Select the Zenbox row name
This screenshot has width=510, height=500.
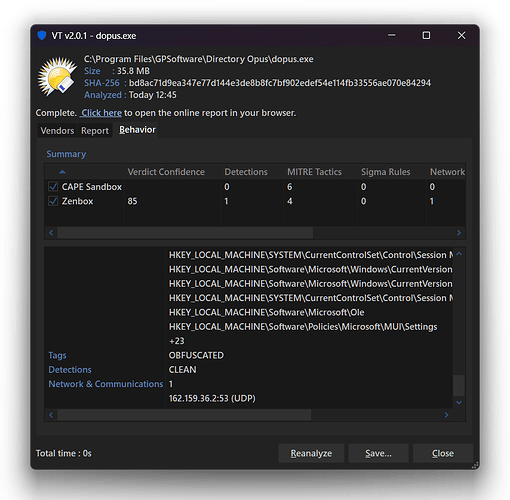click(x=77, y=201)
